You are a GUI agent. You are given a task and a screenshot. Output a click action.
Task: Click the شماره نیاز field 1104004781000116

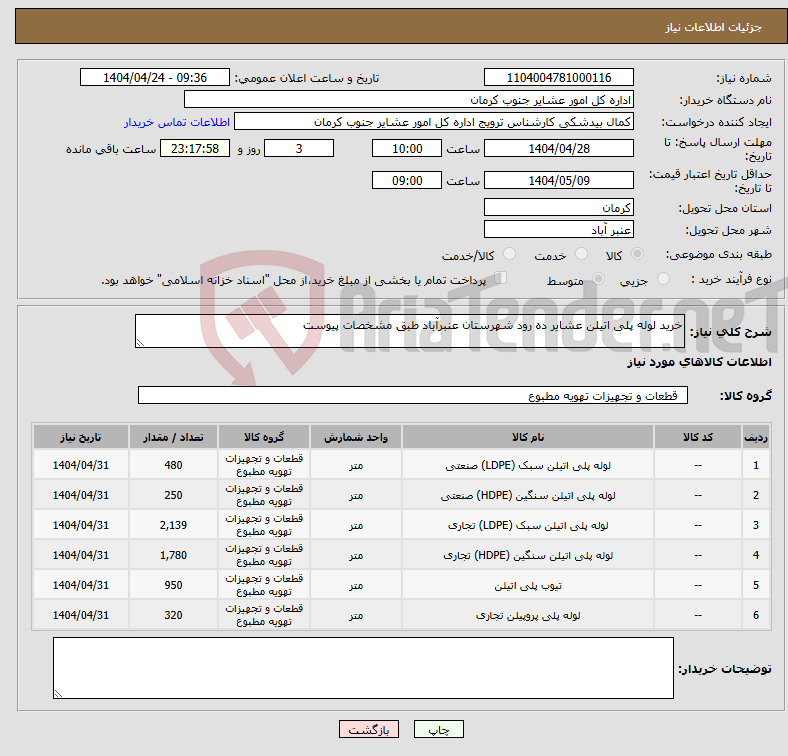pyautogui.click(x=558, y=77)
